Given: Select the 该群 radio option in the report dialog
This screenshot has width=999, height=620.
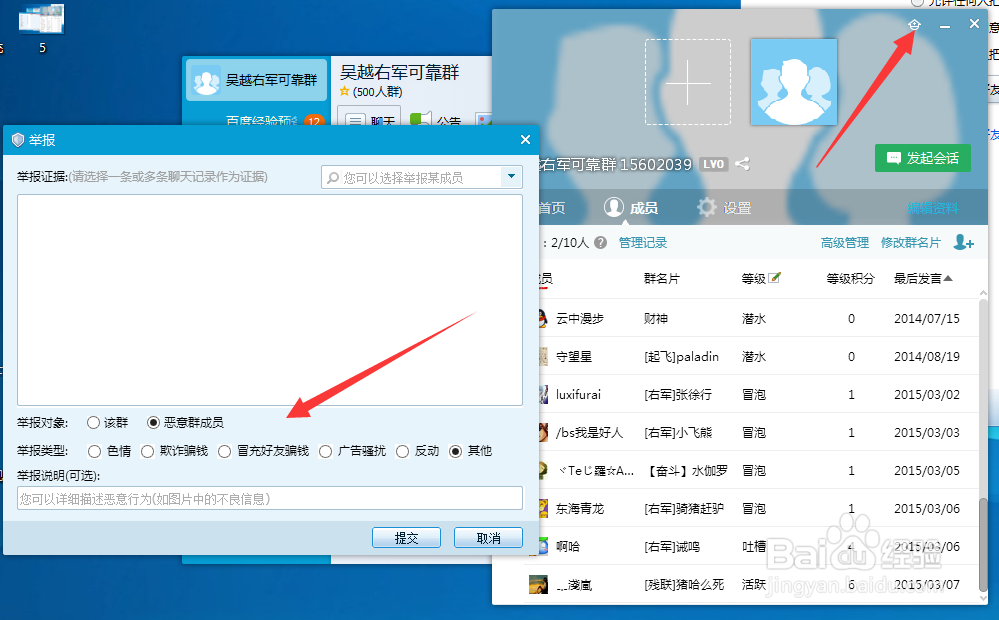Looking at the screenshot, I should pyautogui.click(x=92, y=422).
